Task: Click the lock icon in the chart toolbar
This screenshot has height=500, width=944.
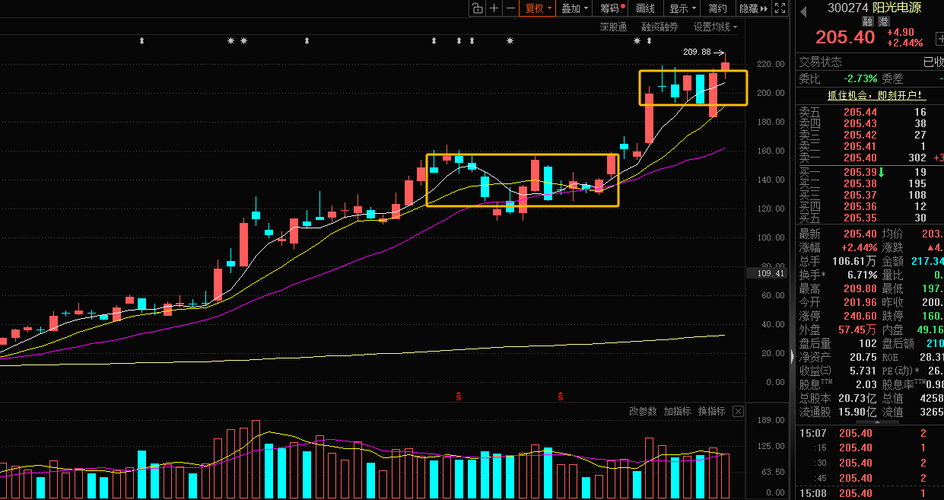Action: click(x=477, y=8)
